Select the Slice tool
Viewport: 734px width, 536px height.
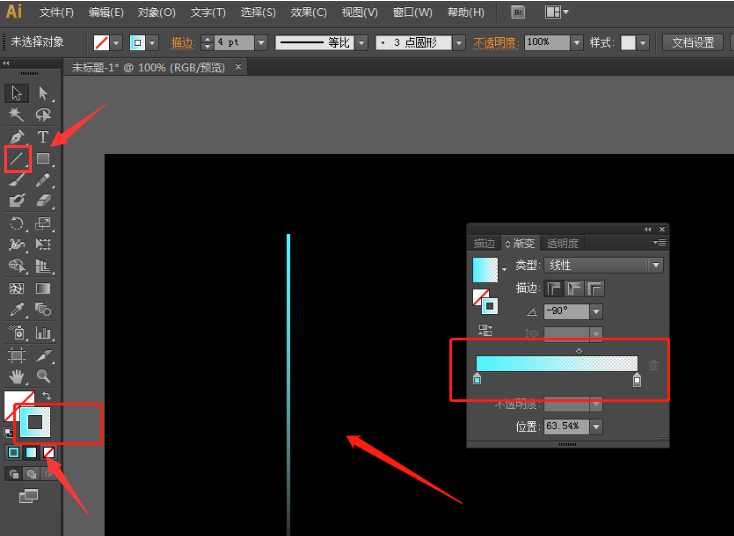coord(43,355)
